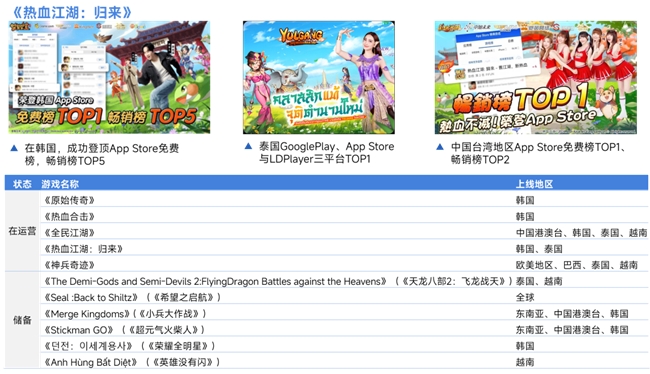The width and height of the screenshot is (650, 374).
Task: Click the region 韩国 for 《荣耀全明星》
Action: tap(525, 346)
